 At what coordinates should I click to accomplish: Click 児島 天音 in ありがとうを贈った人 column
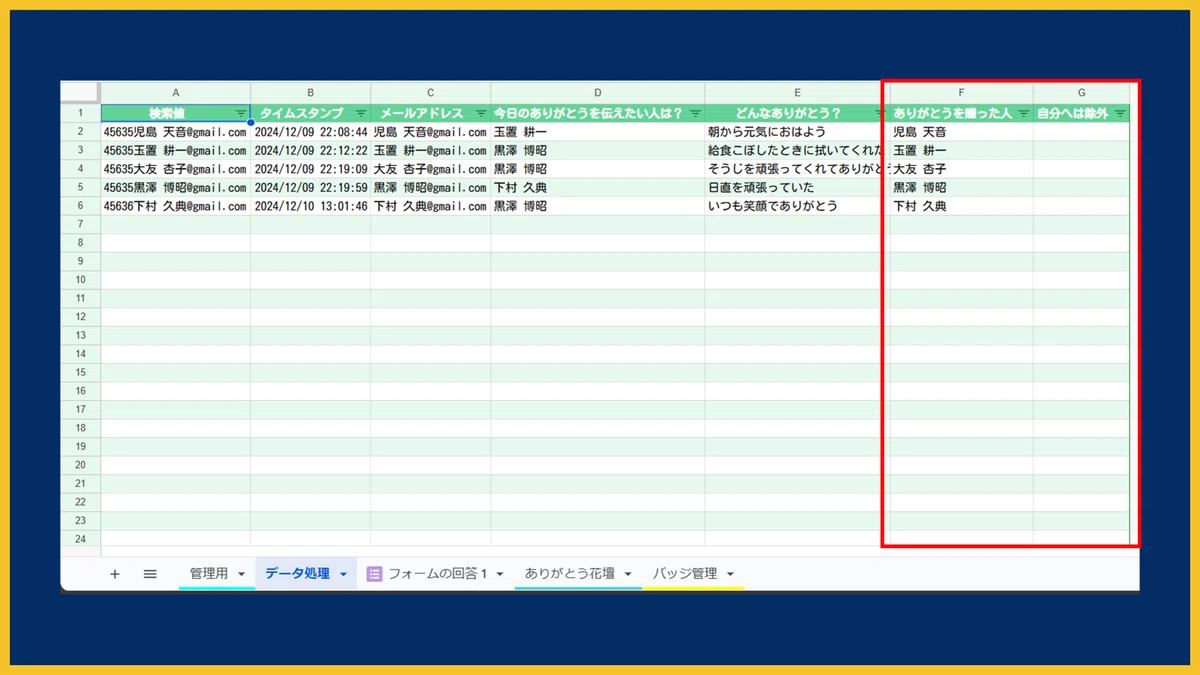961,131
